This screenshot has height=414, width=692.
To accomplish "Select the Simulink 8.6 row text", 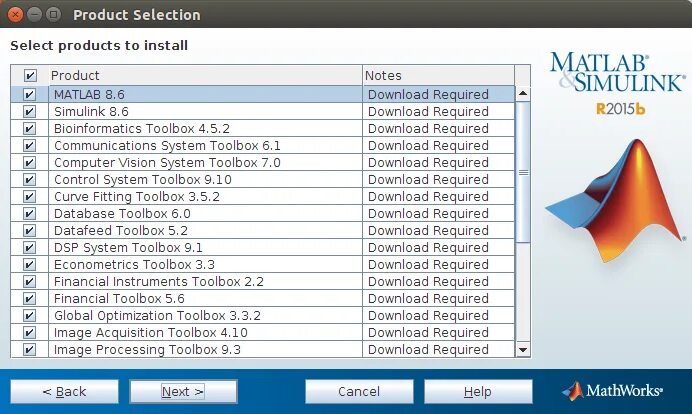I will (91, 111).
